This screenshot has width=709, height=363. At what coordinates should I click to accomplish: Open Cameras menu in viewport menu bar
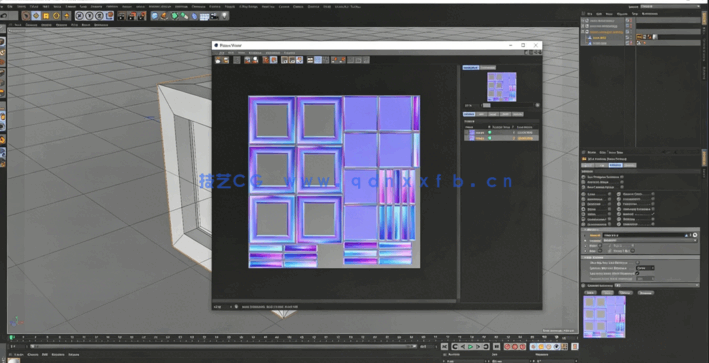[31, 25]
